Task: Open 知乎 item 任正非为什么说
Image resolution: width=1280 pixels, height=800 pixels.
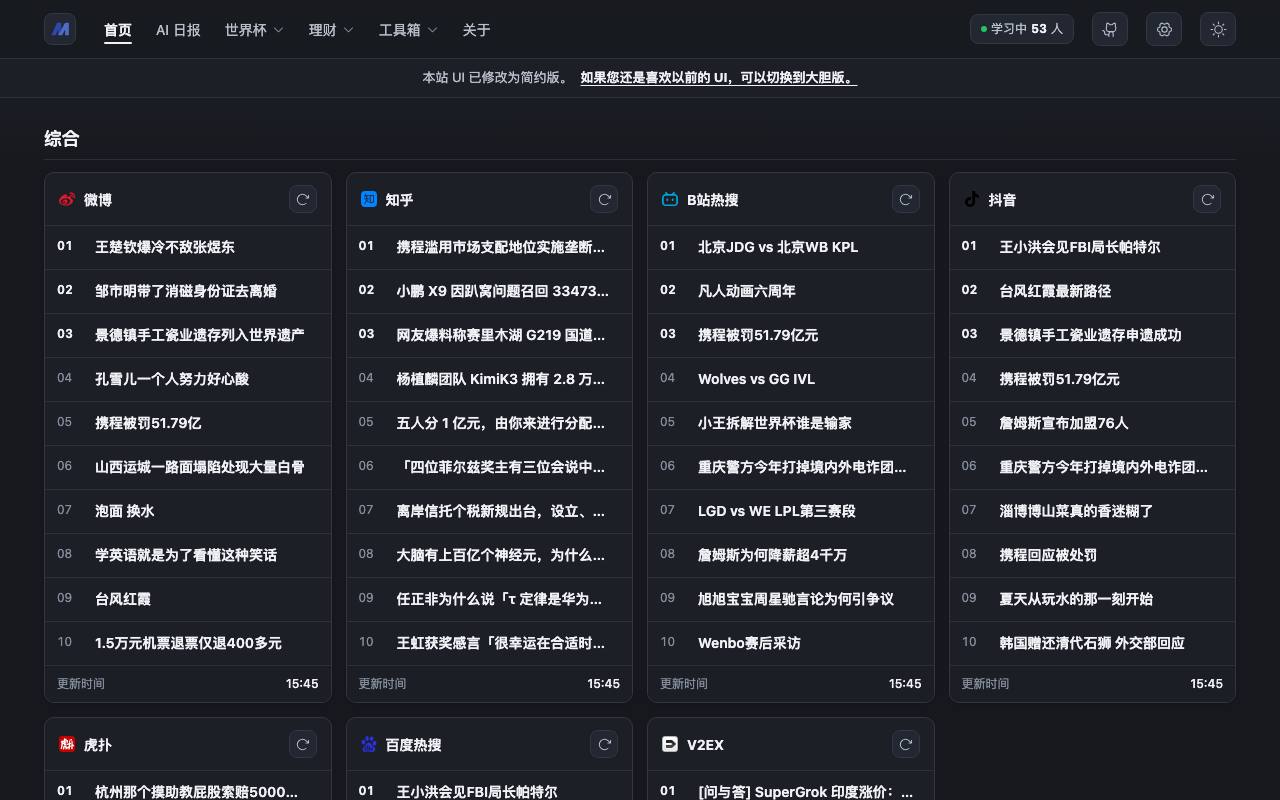Action: pos(489,599)
